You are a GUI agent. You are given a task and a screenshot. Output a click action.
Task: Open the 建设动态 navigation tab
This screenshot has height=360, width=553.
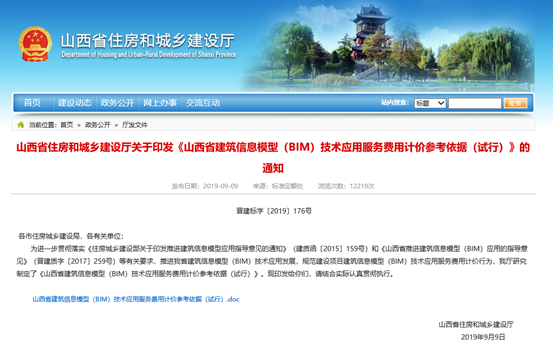(74, 103)
